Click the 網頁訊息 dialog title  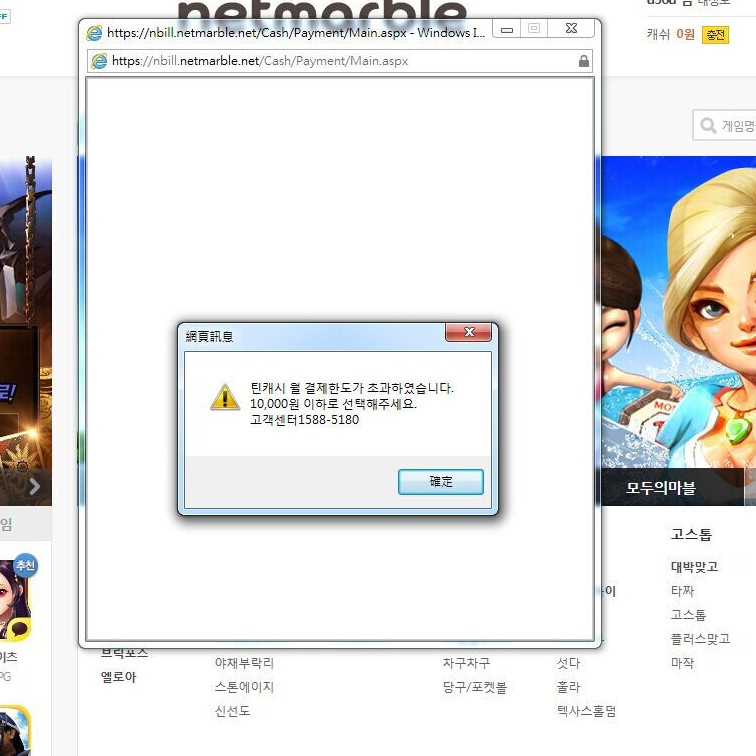tap(209, 337)
